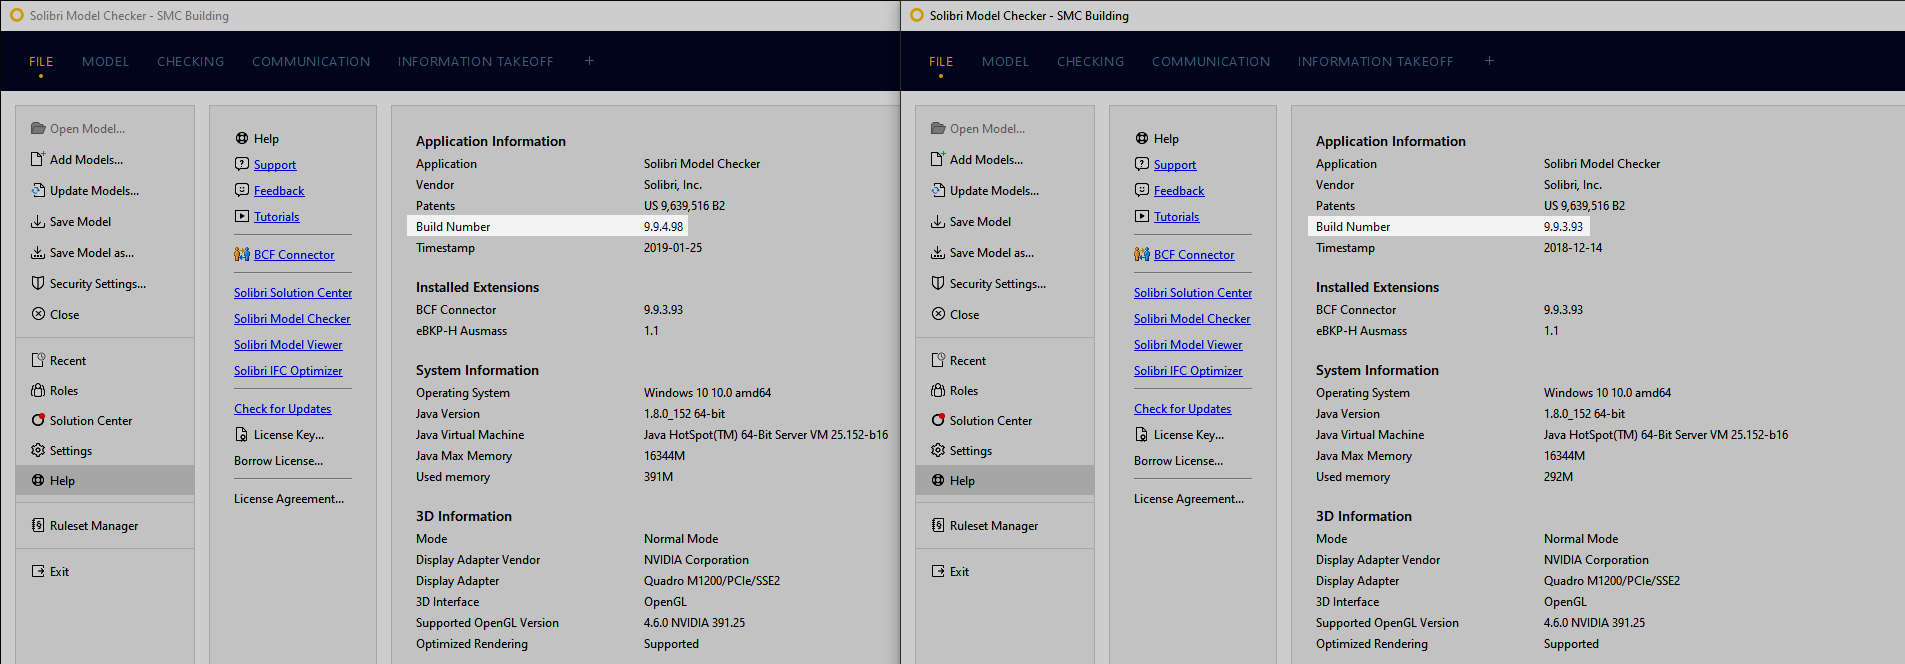Select Build Number row 9.9.3.93 in right window
The height and width of the screenshot is (664, 1905).
[x=1448, y=226]
